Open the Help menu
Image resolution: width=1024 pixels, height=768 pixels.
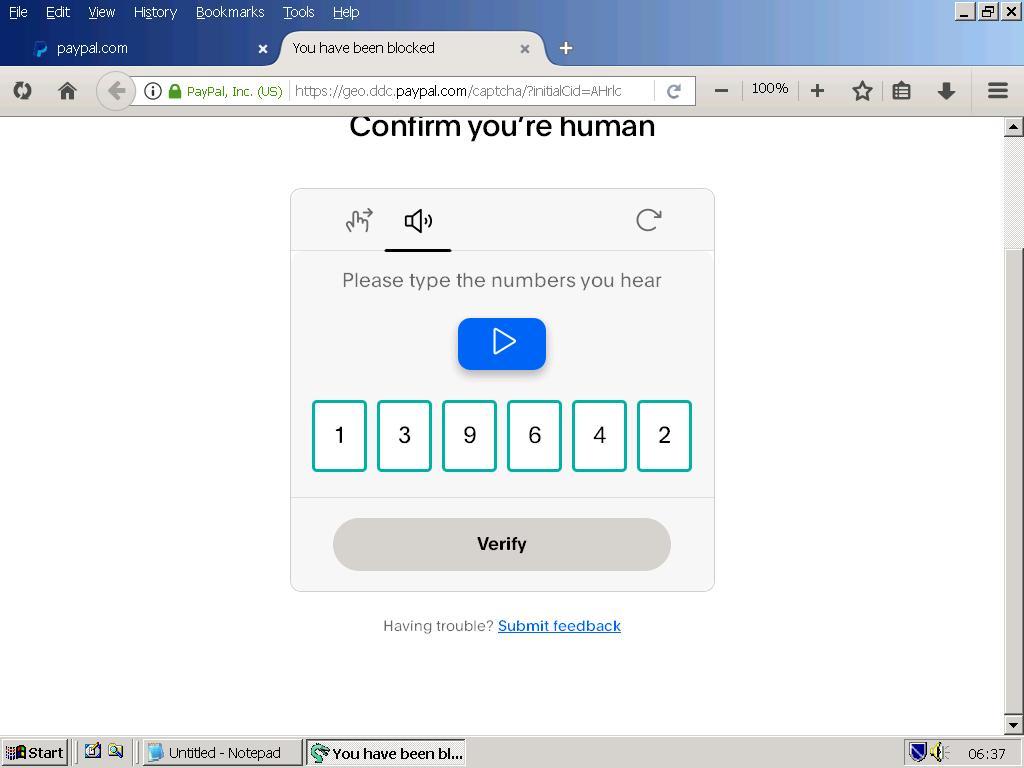346,12
